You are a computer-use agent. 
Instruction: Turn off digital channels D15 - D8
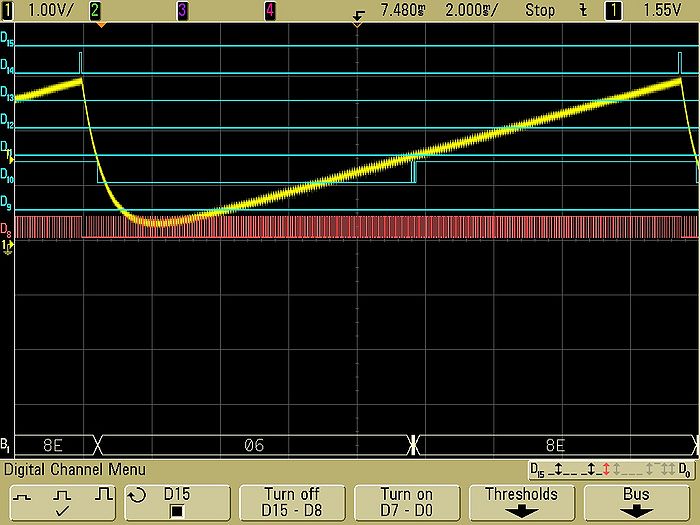pyautogui.click(x=291, y=500)
